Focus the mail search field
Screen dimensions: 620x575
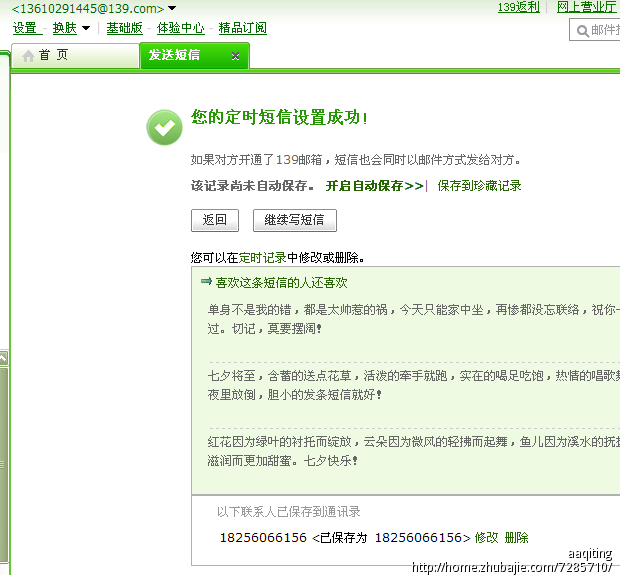595,30
